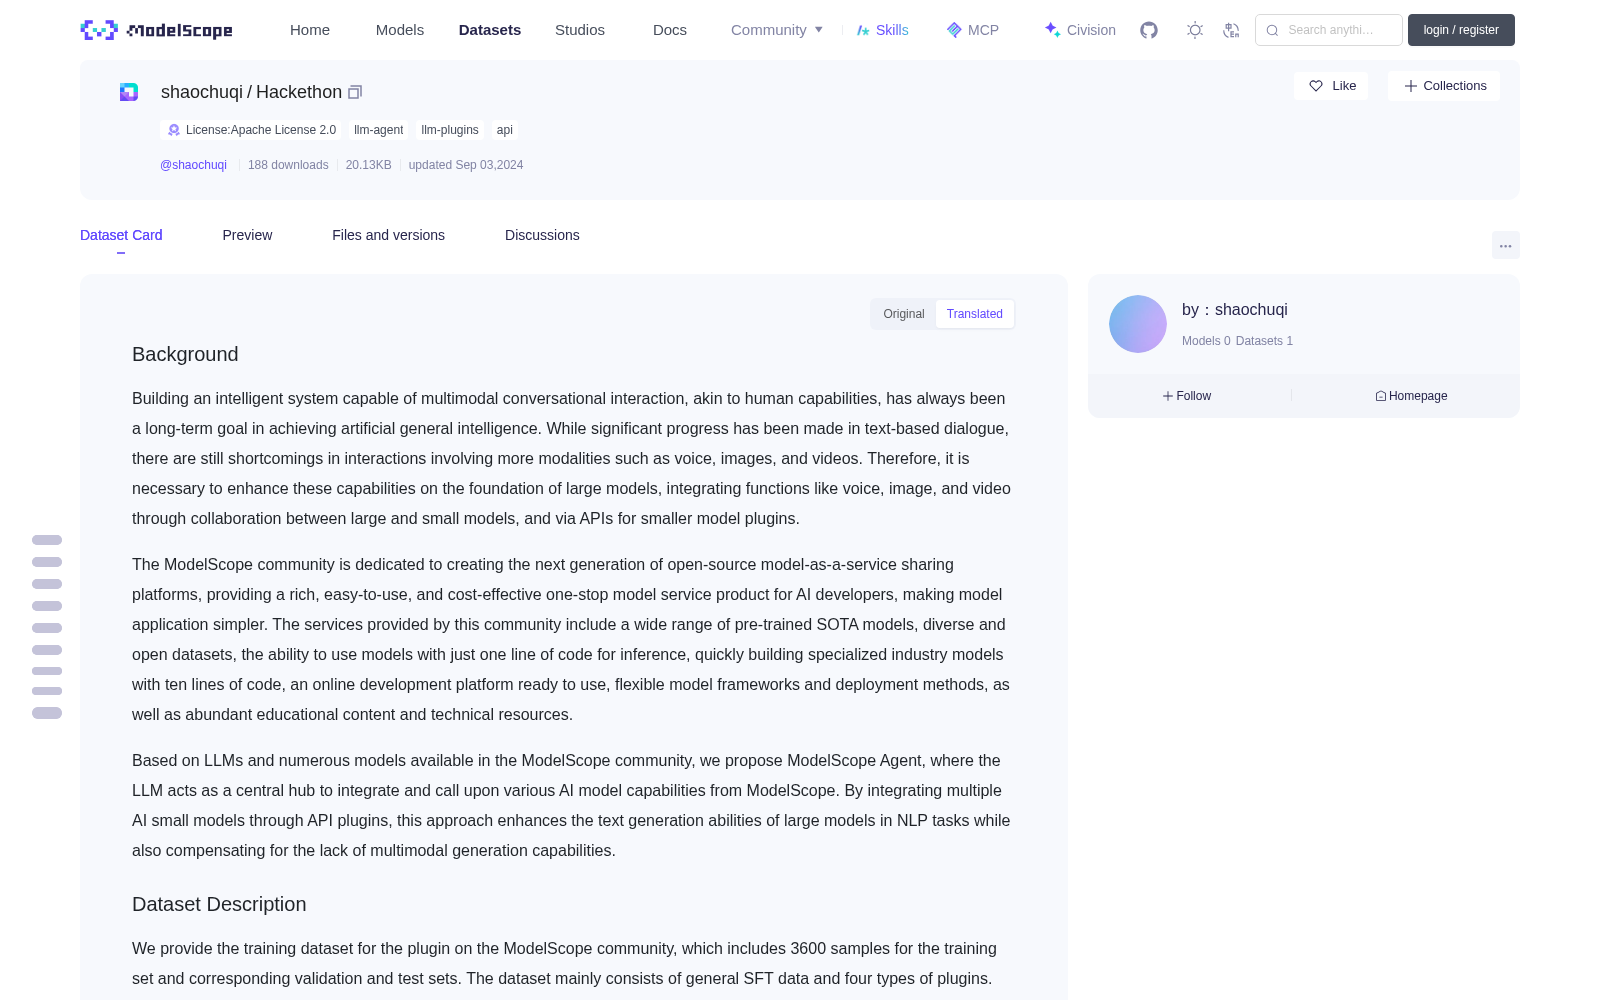1600x1000 pixels.
Task: Visit the author's Homepage
Action: pyautogui.click(x=1411, y=396)
